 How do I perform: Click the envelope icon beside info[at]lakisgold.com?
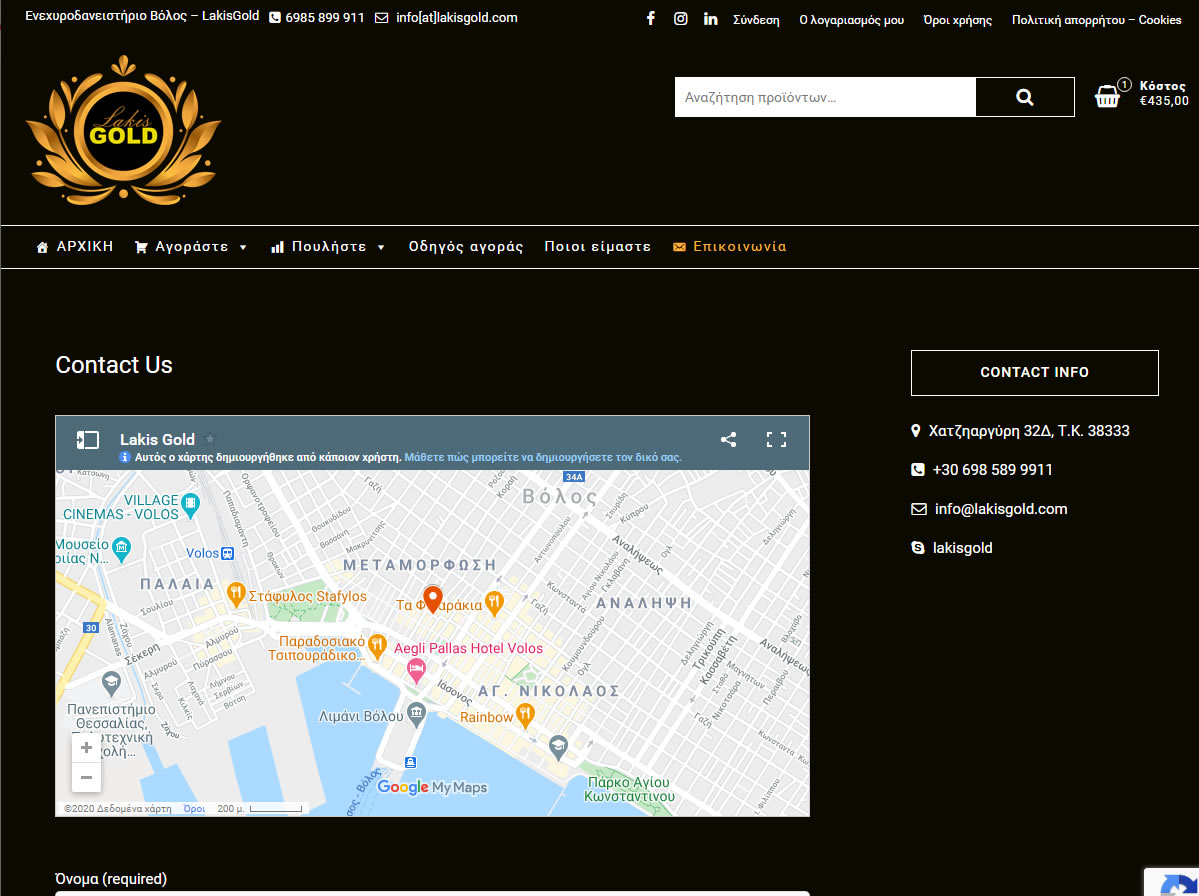pyautogui.click(x=382, y=18)
